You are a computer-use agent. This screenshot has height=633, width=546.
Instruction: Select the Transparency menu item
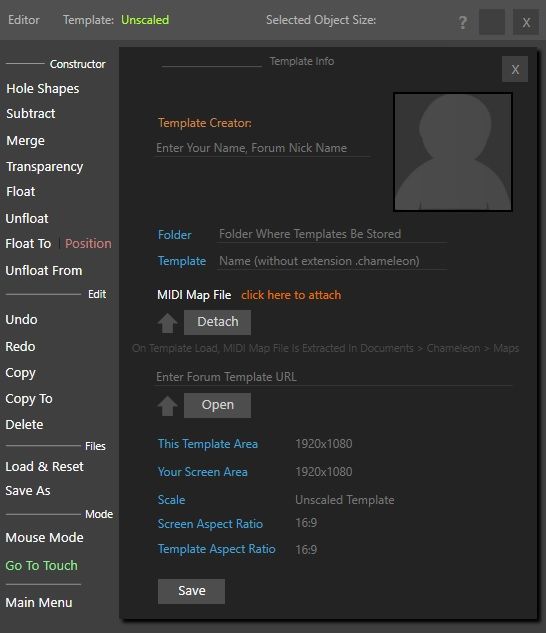tap(44, 167)
